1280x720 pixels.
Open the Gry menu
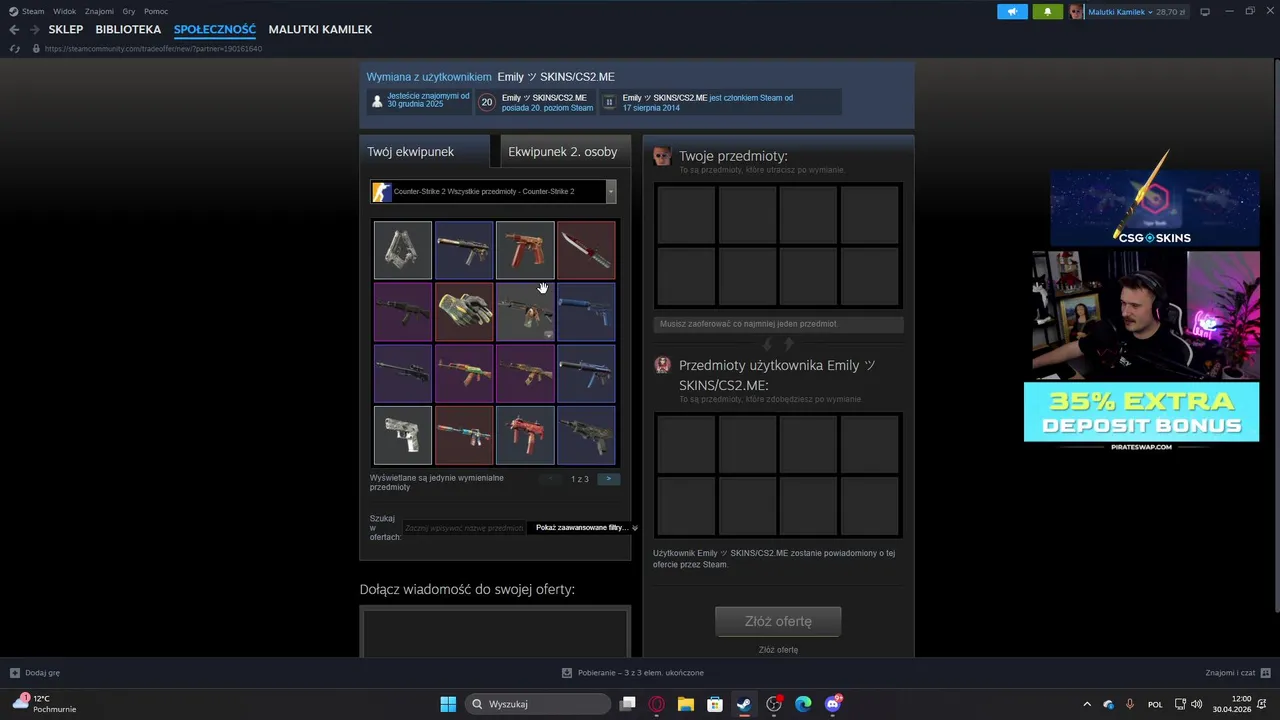point(129,11)
